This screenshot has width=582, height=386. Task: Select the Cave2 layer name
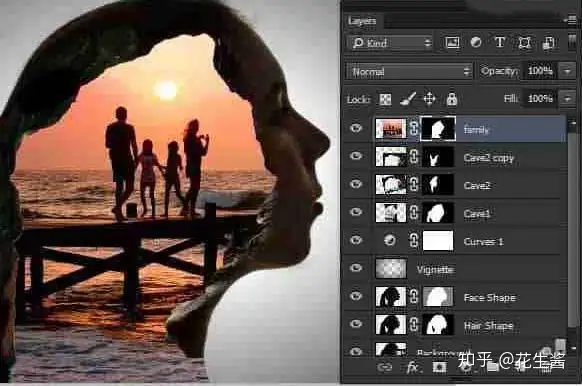[477, 185]
